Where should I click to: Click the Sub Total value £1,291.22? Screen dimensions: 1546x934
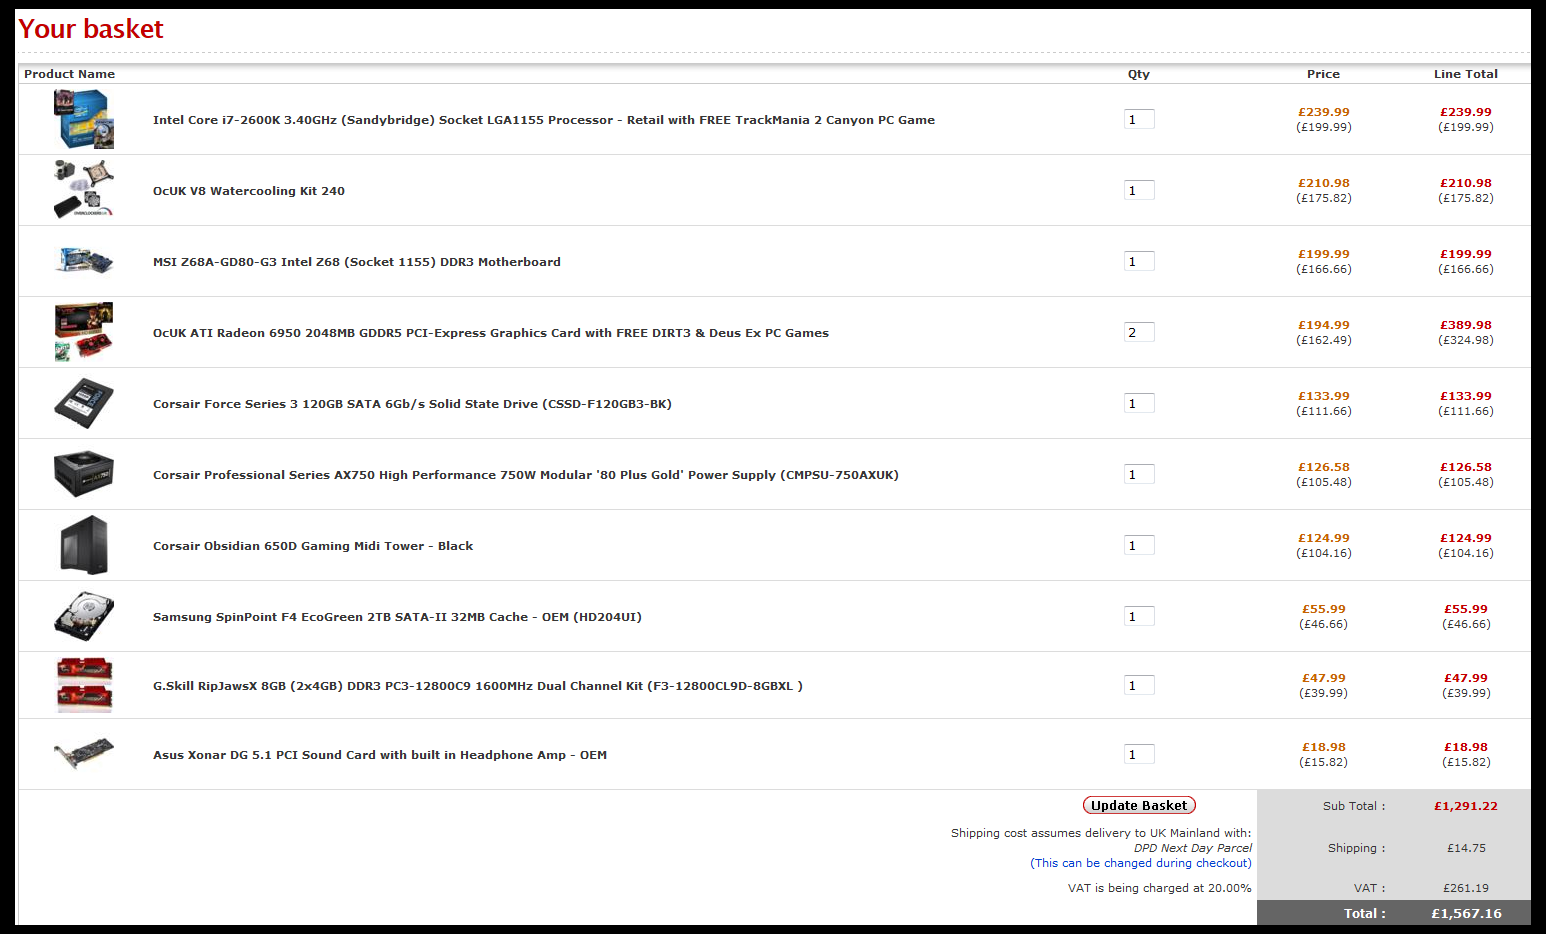(1466, 806)
